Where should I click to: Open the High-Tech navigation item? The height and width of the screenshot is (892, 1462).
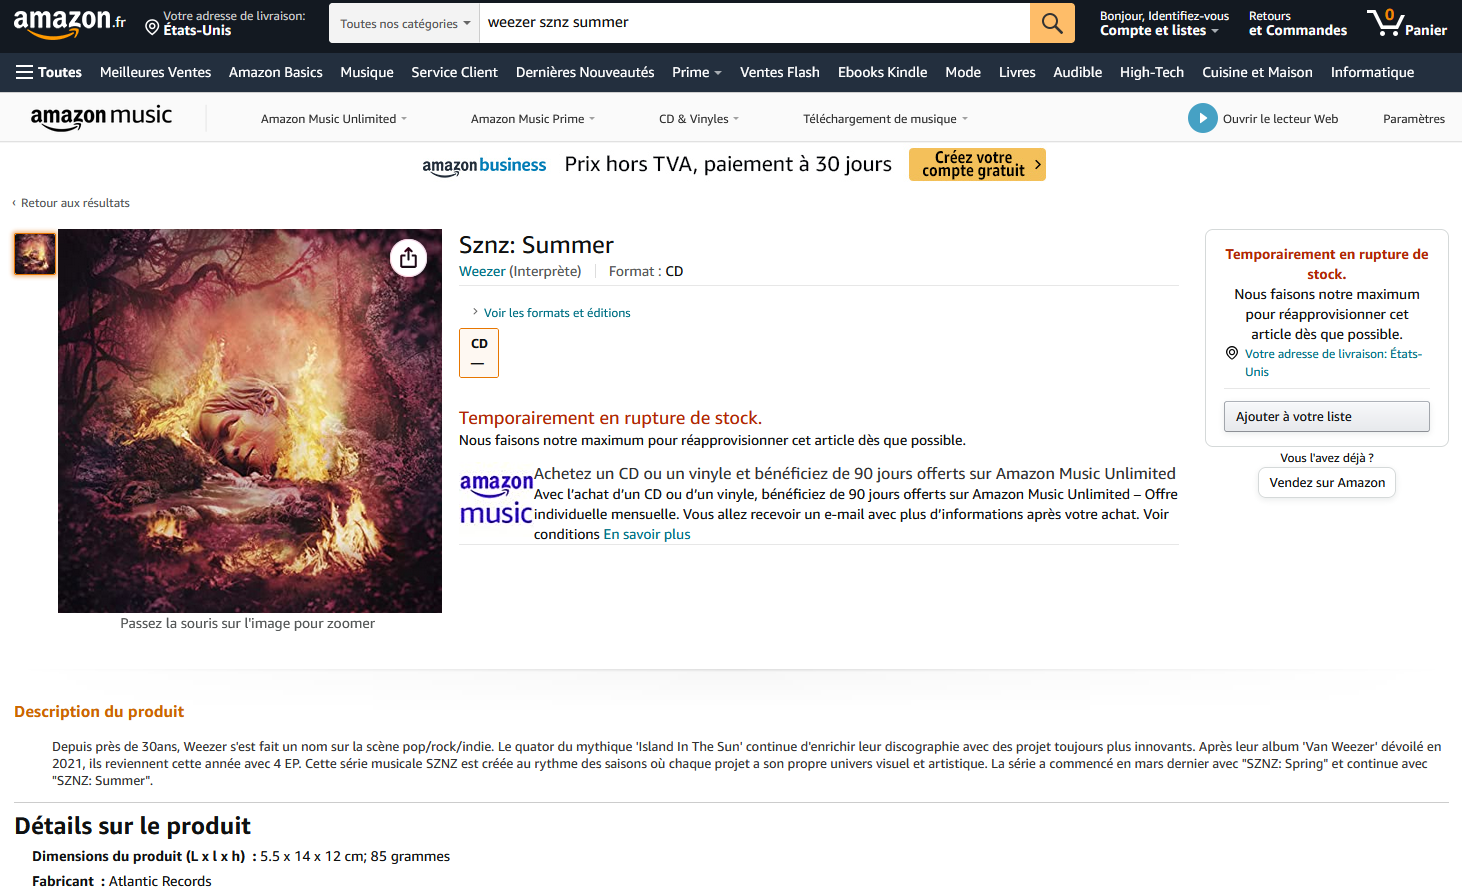pyautogui.click(x=1151, y=72)
